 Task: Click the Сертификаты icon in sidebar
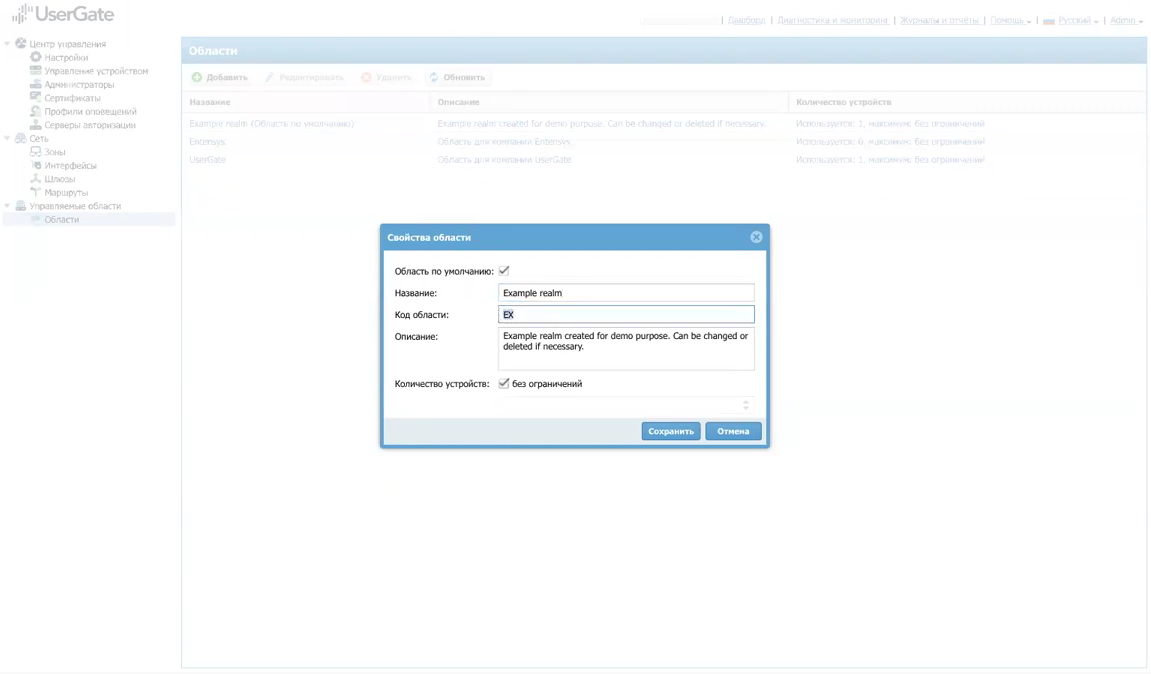35,98
